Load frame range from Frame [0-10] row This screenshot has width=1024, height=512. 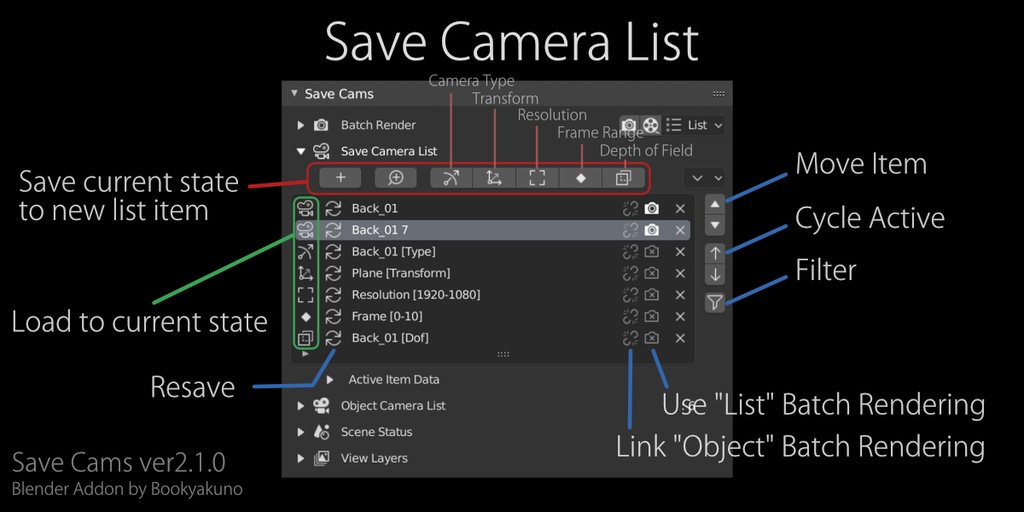pyautogui.click(x=305, y=316)
